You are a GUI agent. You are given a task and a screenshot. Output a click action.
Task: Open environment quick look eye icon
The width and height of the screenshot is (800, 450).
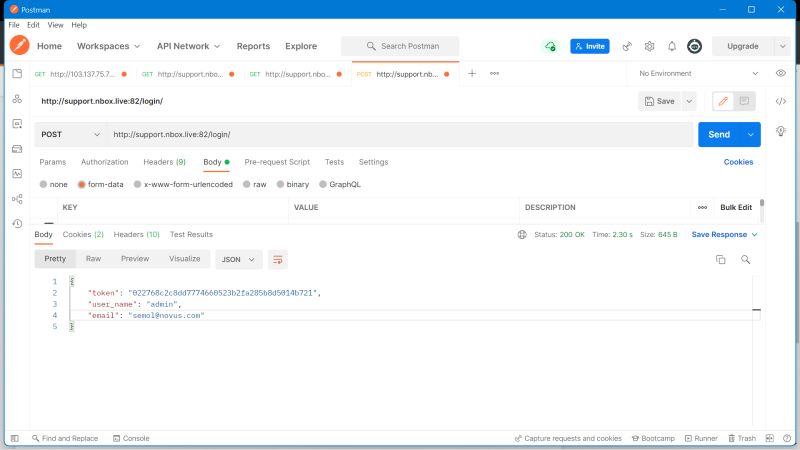click(781, 73)
